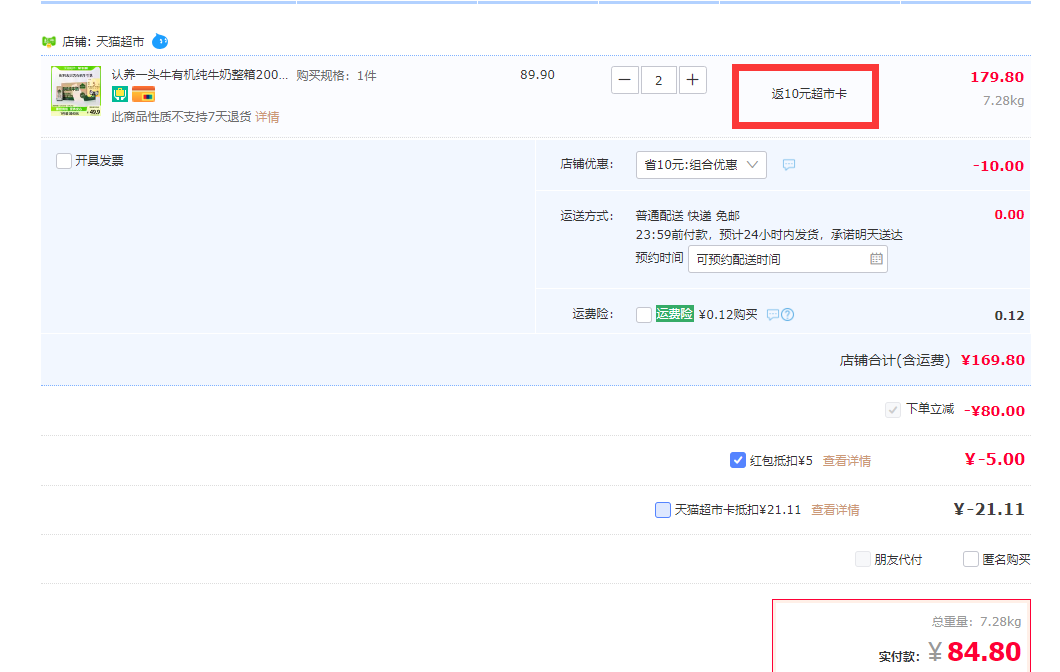Click the store total ¥169.80

pyautogui.click(x=992, y=360)
